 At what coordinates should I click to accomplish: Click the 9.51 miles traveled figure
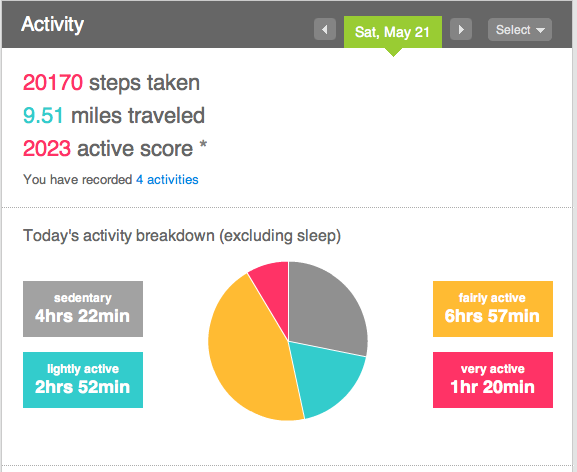pyautogui.click(x=43, y=116)
